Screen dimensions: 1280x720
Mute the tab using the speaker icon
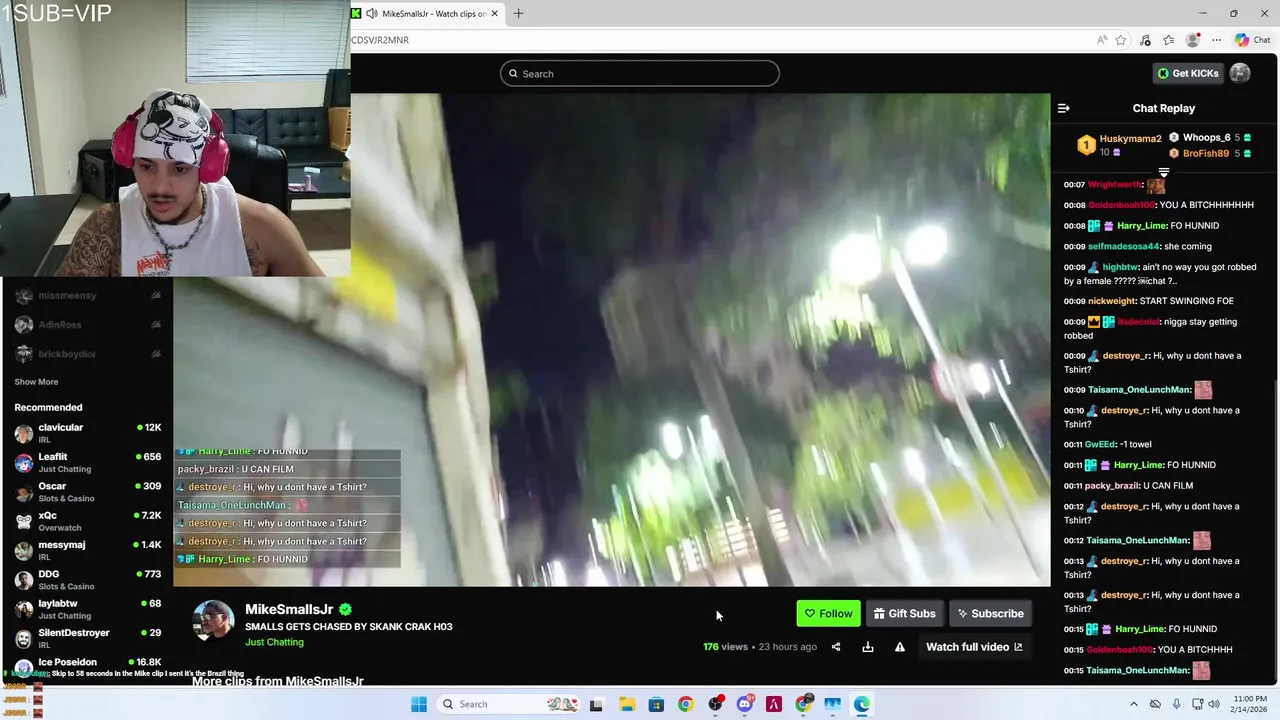click(x=372, y=13)
